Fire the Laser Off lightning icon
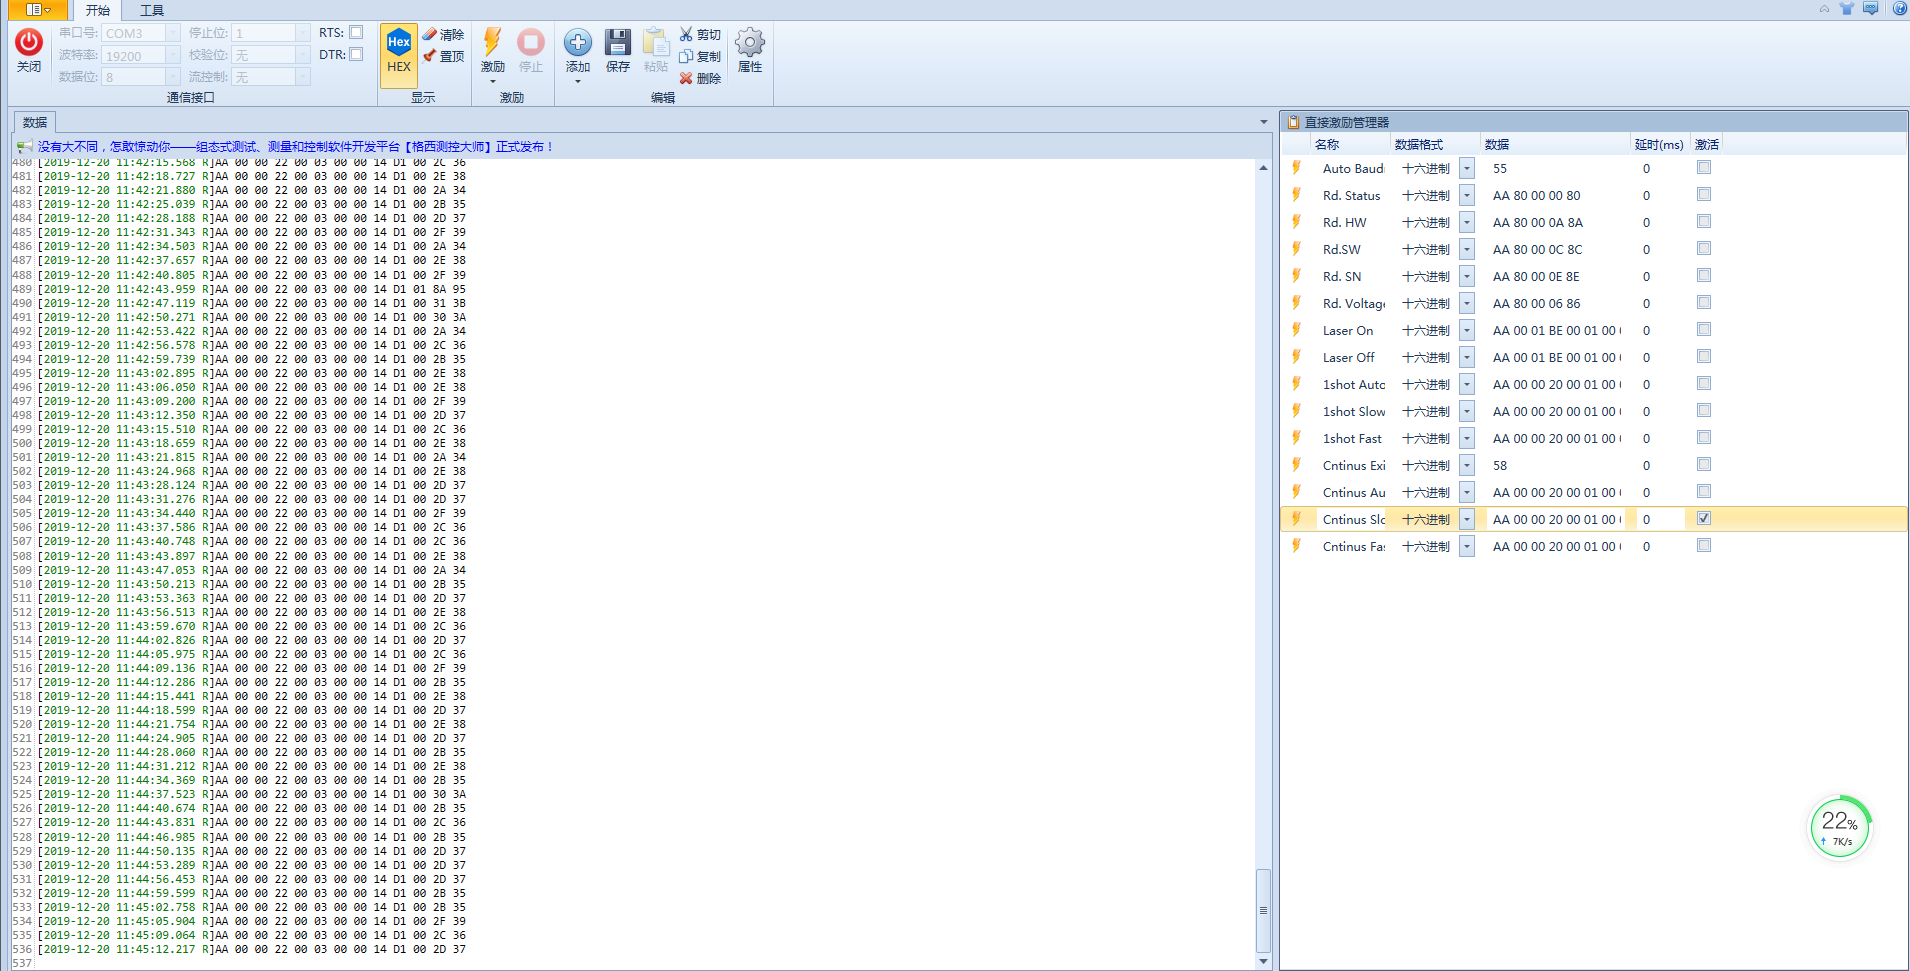The width and height of the screenshot is (1910, 971). click(x=1297, y=357)
